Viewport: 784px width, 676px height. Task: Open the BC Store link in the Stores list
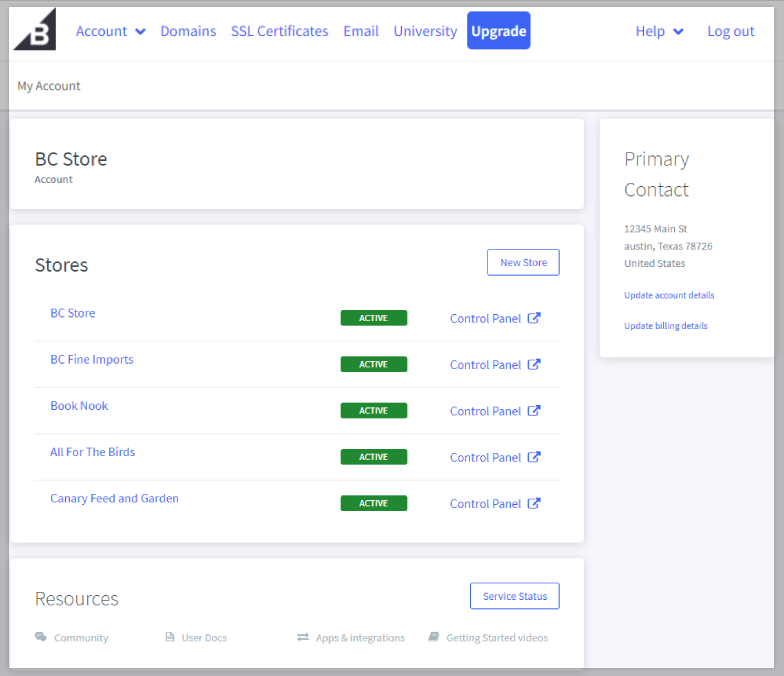[x=72, y=313]
